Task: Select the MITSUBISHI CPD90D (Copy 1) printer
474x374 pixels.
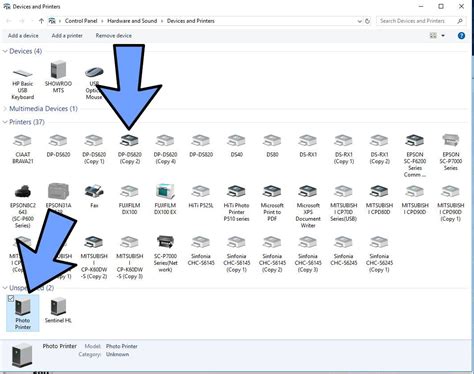Action: [451, 203]
